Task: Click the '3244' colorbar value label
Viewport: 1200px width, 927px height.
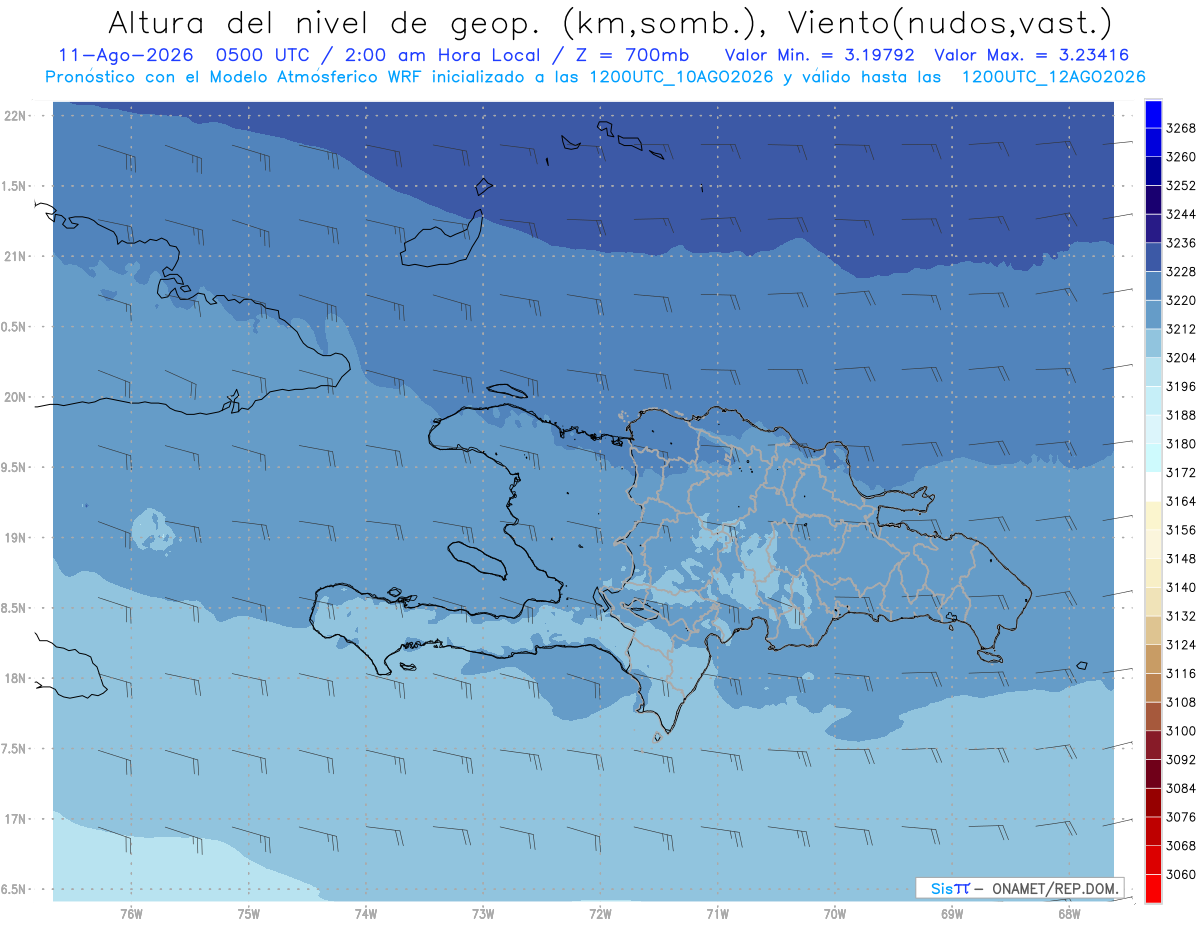Action: pos(1181,215)
